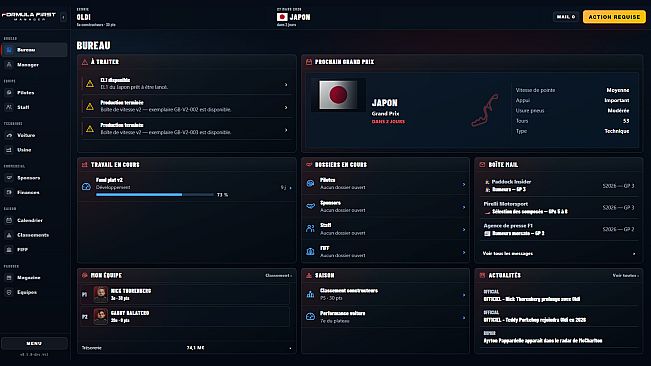Click the Formula First Manager logo
Viewport: 651px width, 366px height.
coord(29,17)
